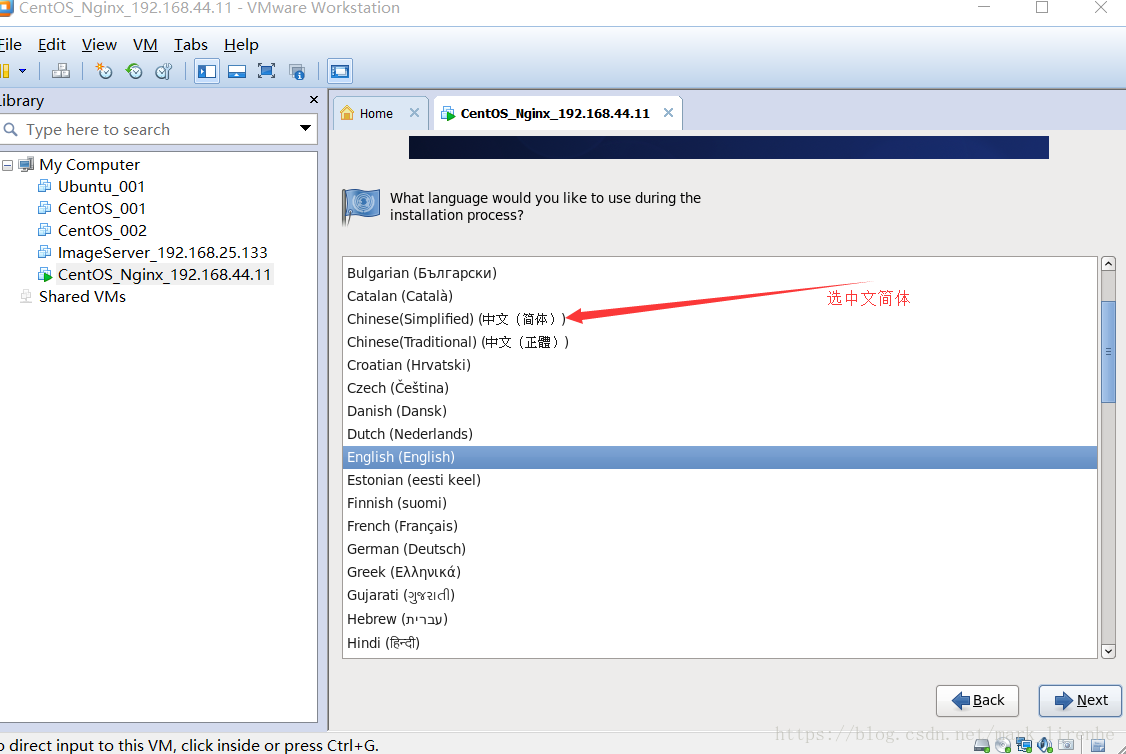1126x754 pixels.
Task: Click the Unity mode toolbar icon
Action: point(297,71)
